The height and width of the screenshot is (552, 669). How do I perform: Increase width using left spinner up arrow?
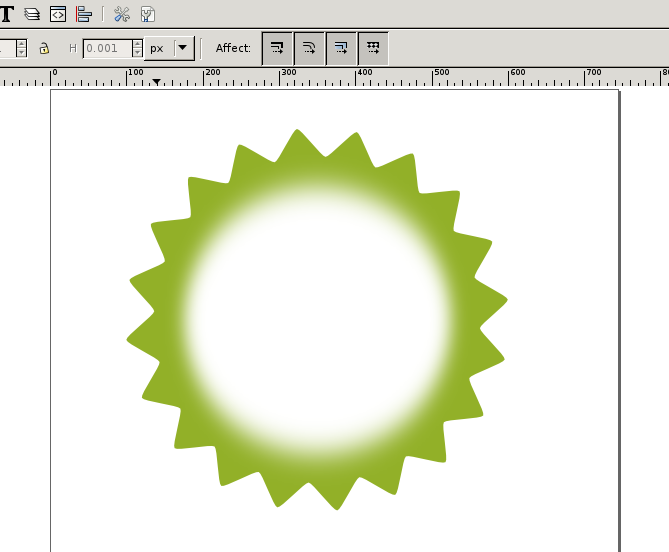point(21,43)
